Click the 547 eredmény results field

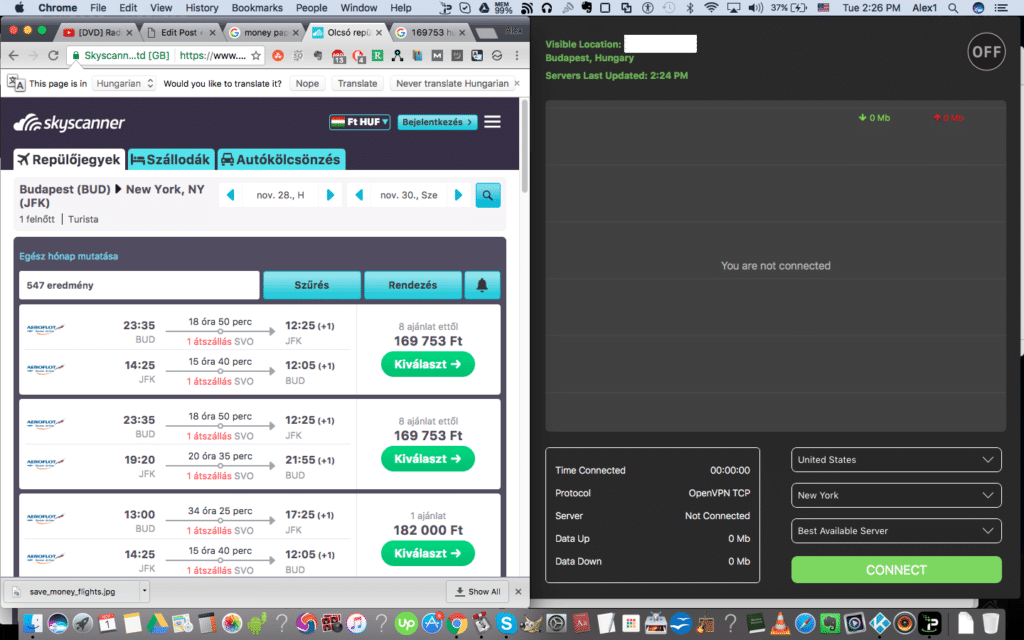(138, 285)
